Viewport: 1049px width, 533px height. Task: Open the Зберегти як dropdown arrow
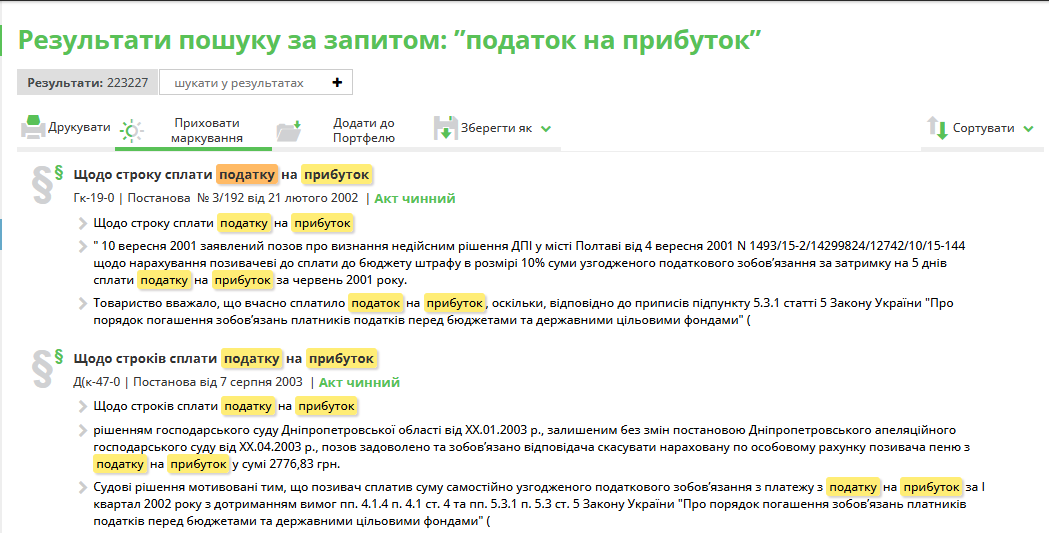[546, 129]
